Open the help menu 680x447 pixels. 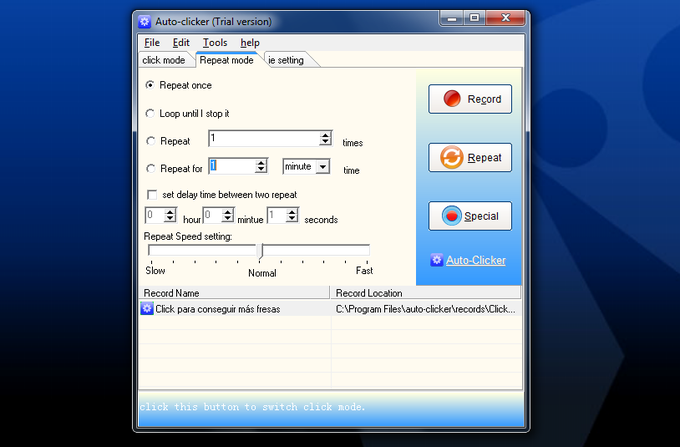[250, 42]
